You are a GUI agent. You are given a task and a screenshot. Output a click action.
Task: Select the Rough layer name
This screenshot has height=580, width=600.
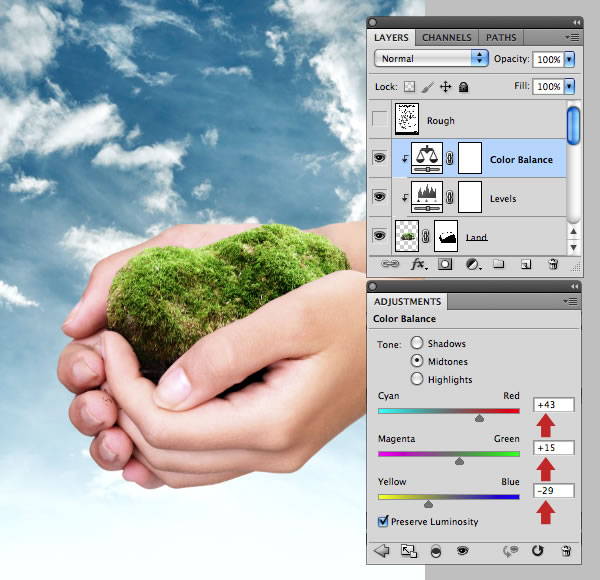click(x=441, y=121)
